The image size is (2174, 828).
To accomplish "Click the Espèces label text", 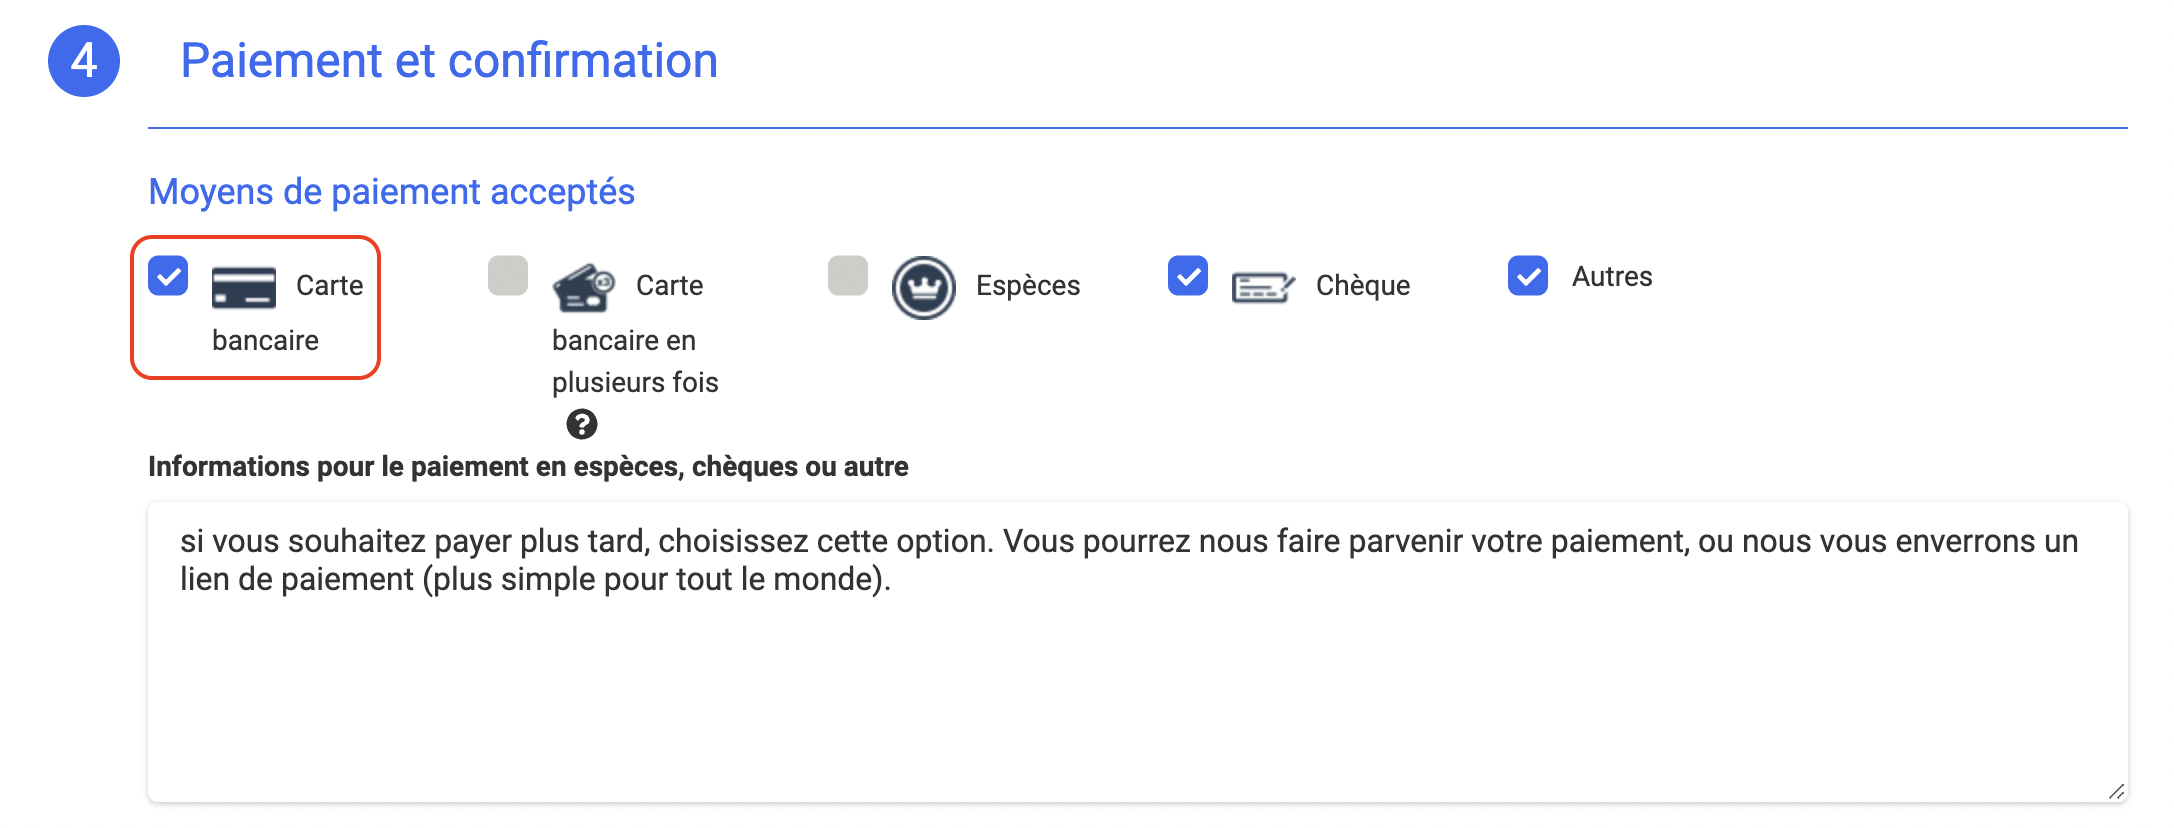I will (1028, 286).
